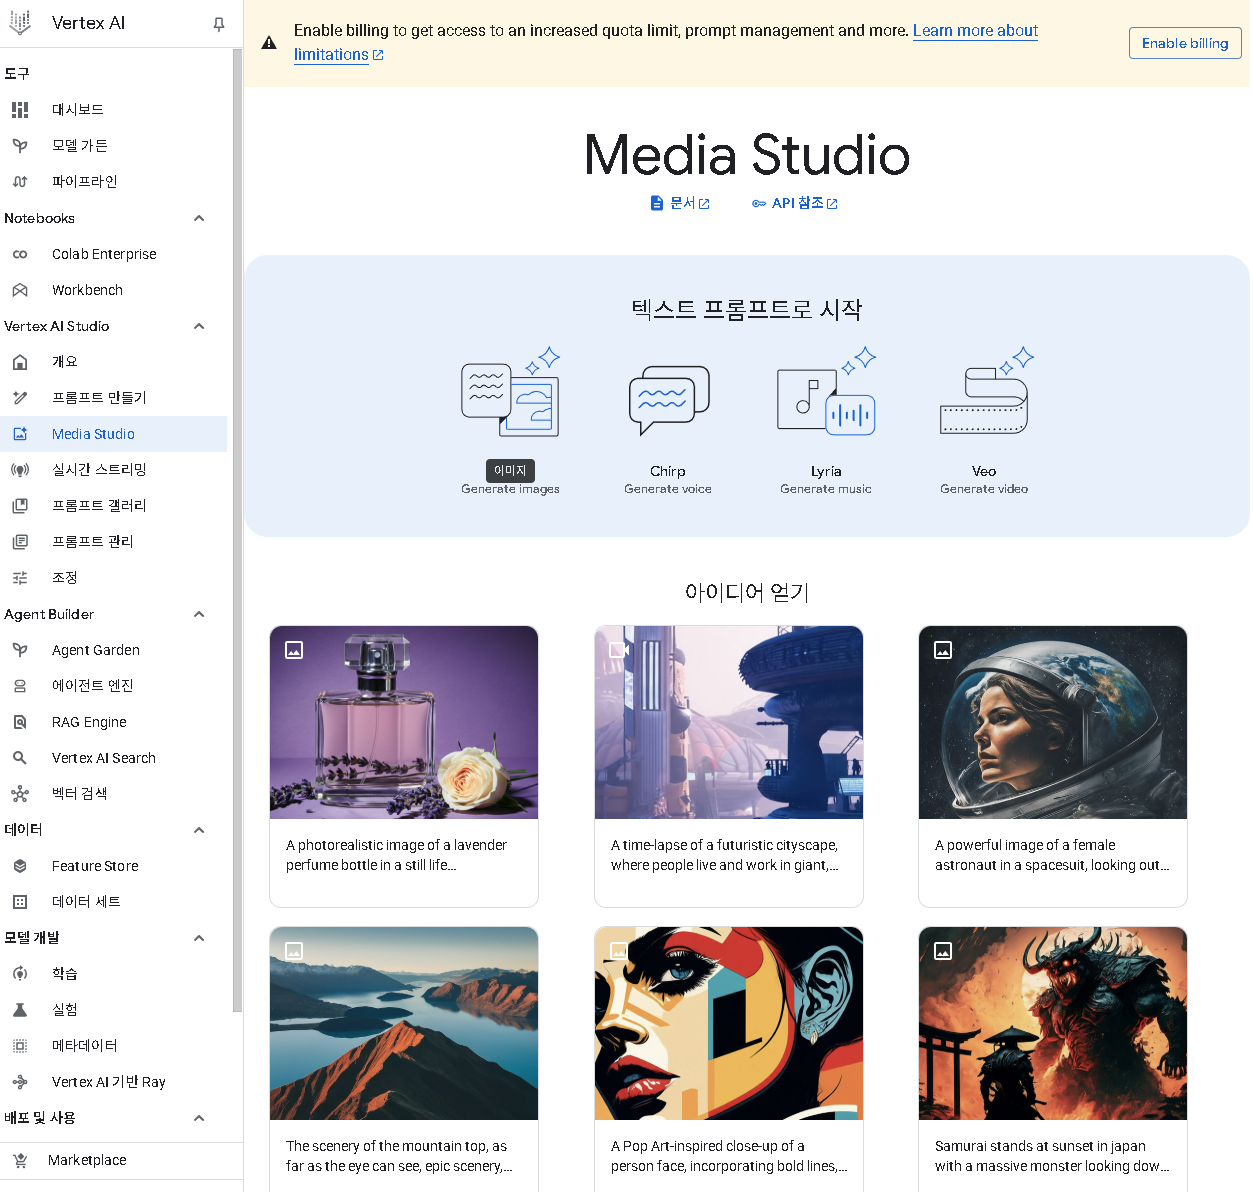Click 메타데이터 icon
Viewport: 1253px width, 1192px height.
tap(20, 1046)
